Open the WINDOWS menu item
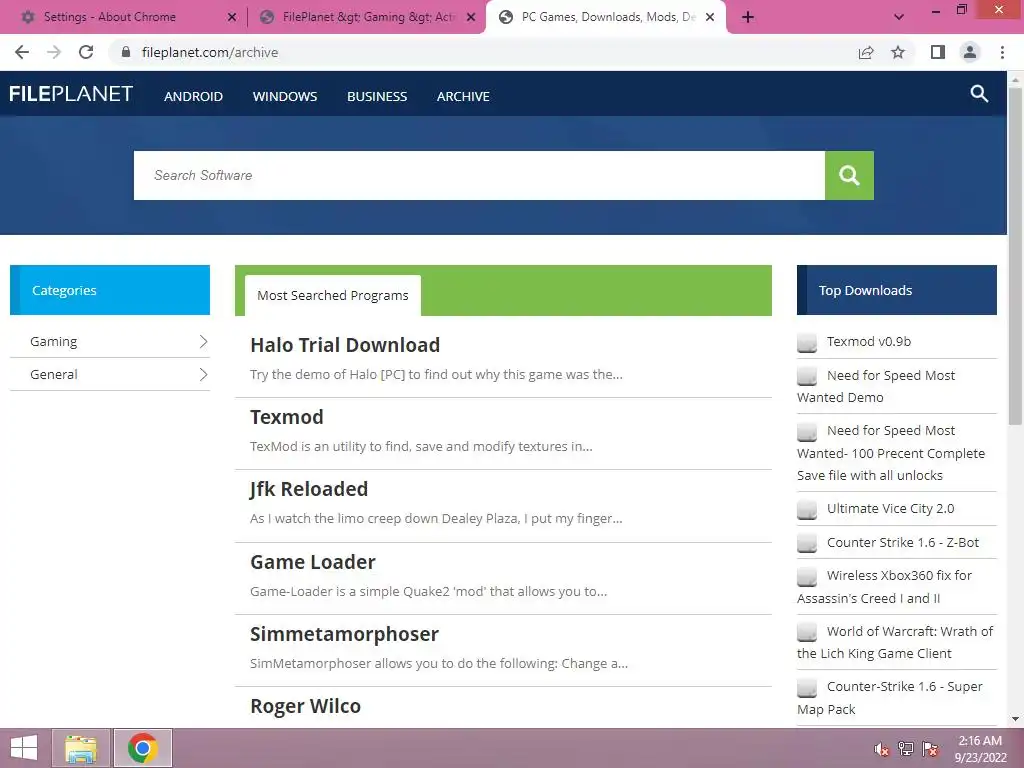1024x768 pixels. click(285, 97)
